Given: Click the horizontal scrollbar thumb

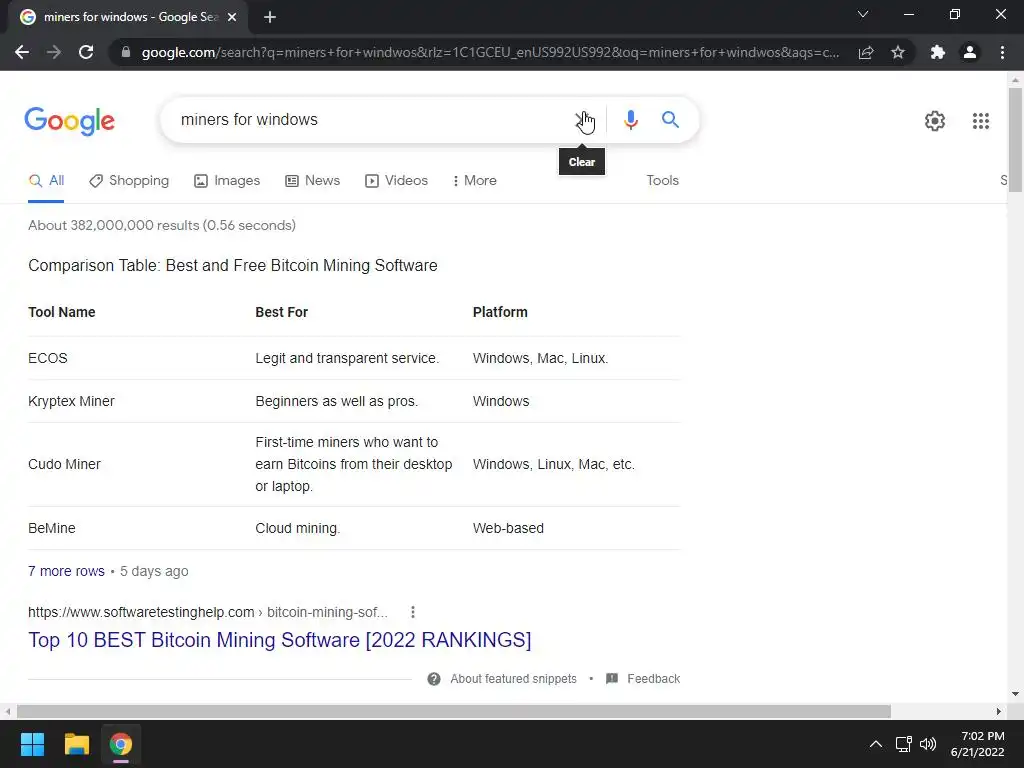Looking at the screenshot, I should pos(454,711).
